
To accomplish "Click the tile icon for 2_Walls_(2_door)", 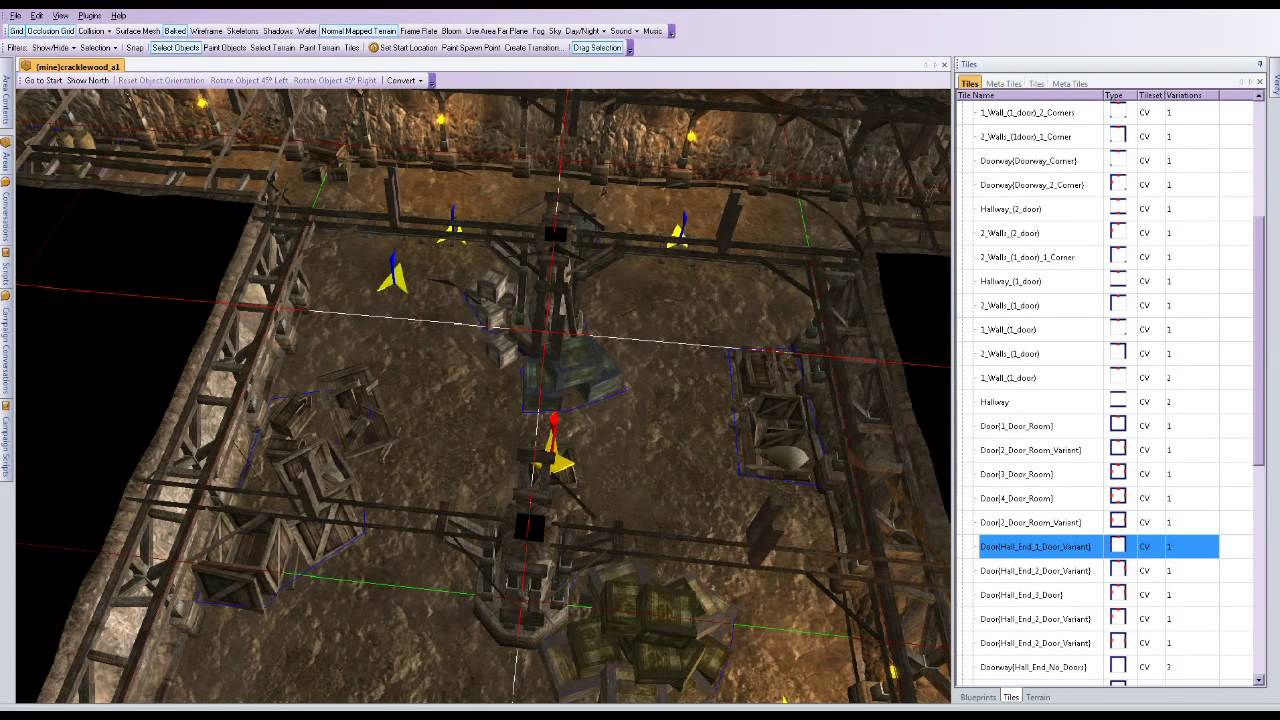I will tap(1118, 232).
